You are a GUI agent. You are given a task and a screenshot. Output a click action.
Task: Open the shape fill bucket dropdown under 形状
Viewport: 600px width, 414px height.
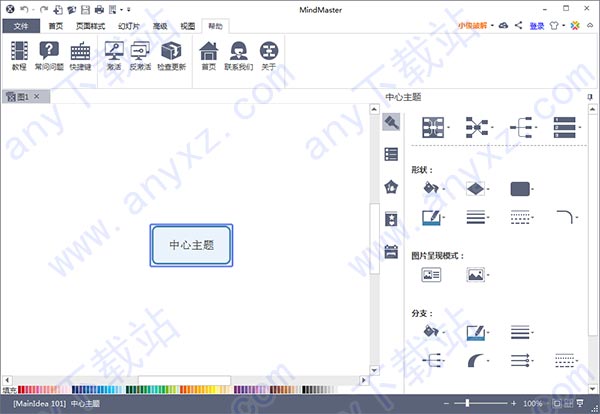[434, 188]
